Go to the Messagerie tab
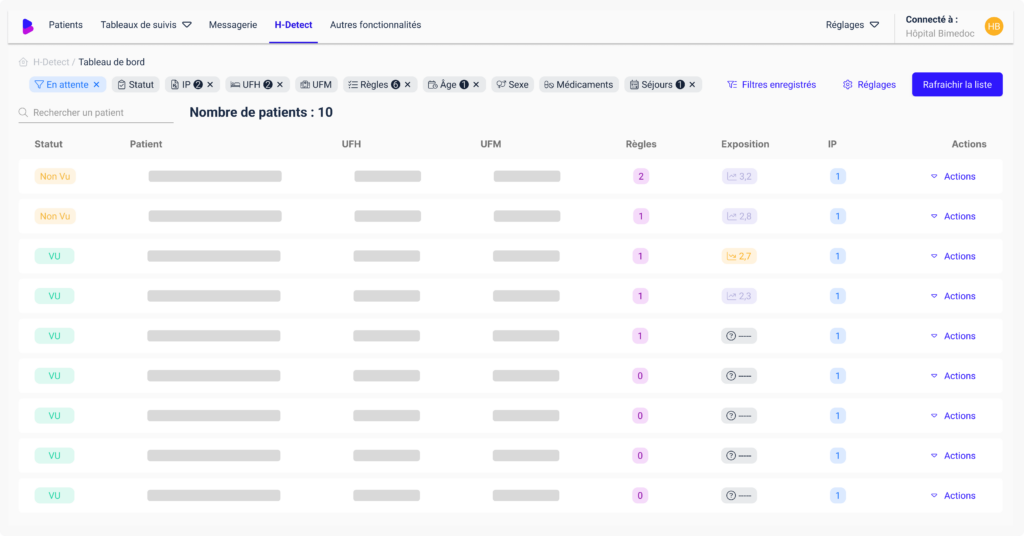Viewport: 1024px width, 536px height. point(232,25)
